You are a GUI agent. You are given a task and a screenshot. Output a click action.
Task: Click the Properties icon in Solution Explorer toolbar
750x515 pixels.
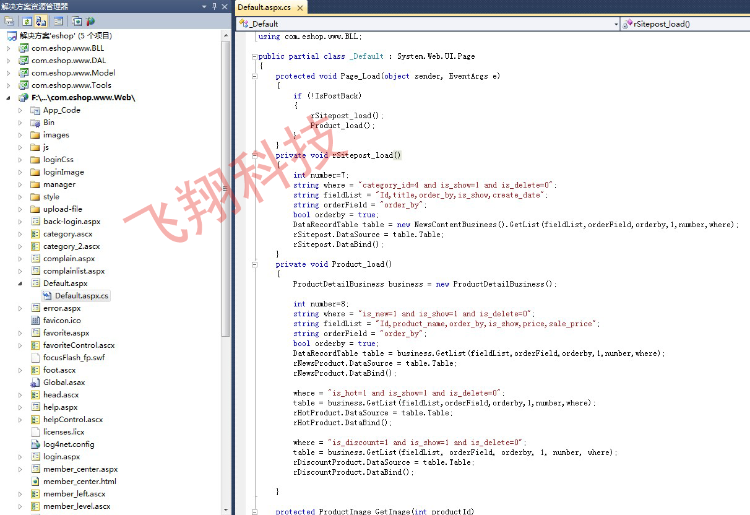click(9, 20)
